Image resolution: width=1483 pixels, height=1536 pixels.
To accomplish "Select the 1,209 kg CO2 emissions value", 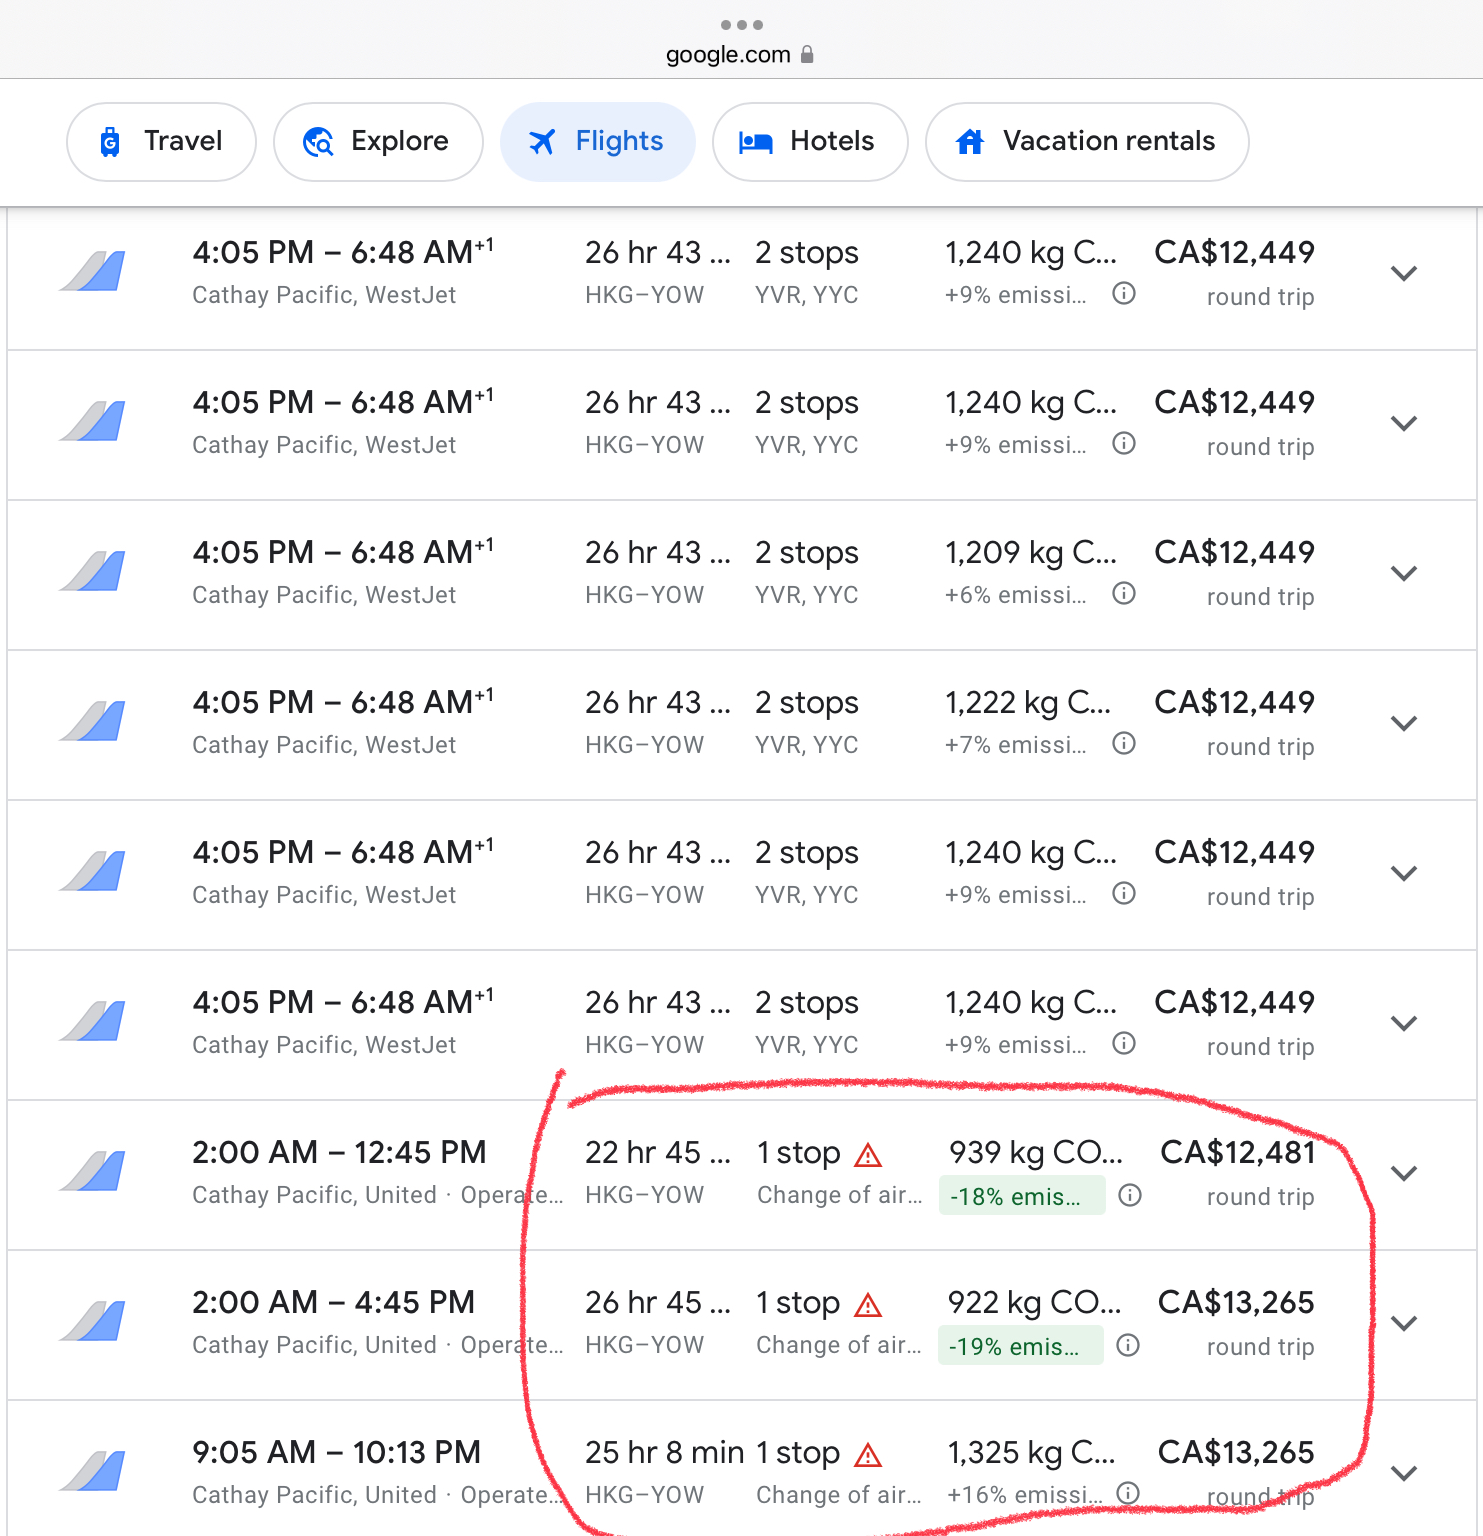I will pyautogui.click(x=1031, y=553).
